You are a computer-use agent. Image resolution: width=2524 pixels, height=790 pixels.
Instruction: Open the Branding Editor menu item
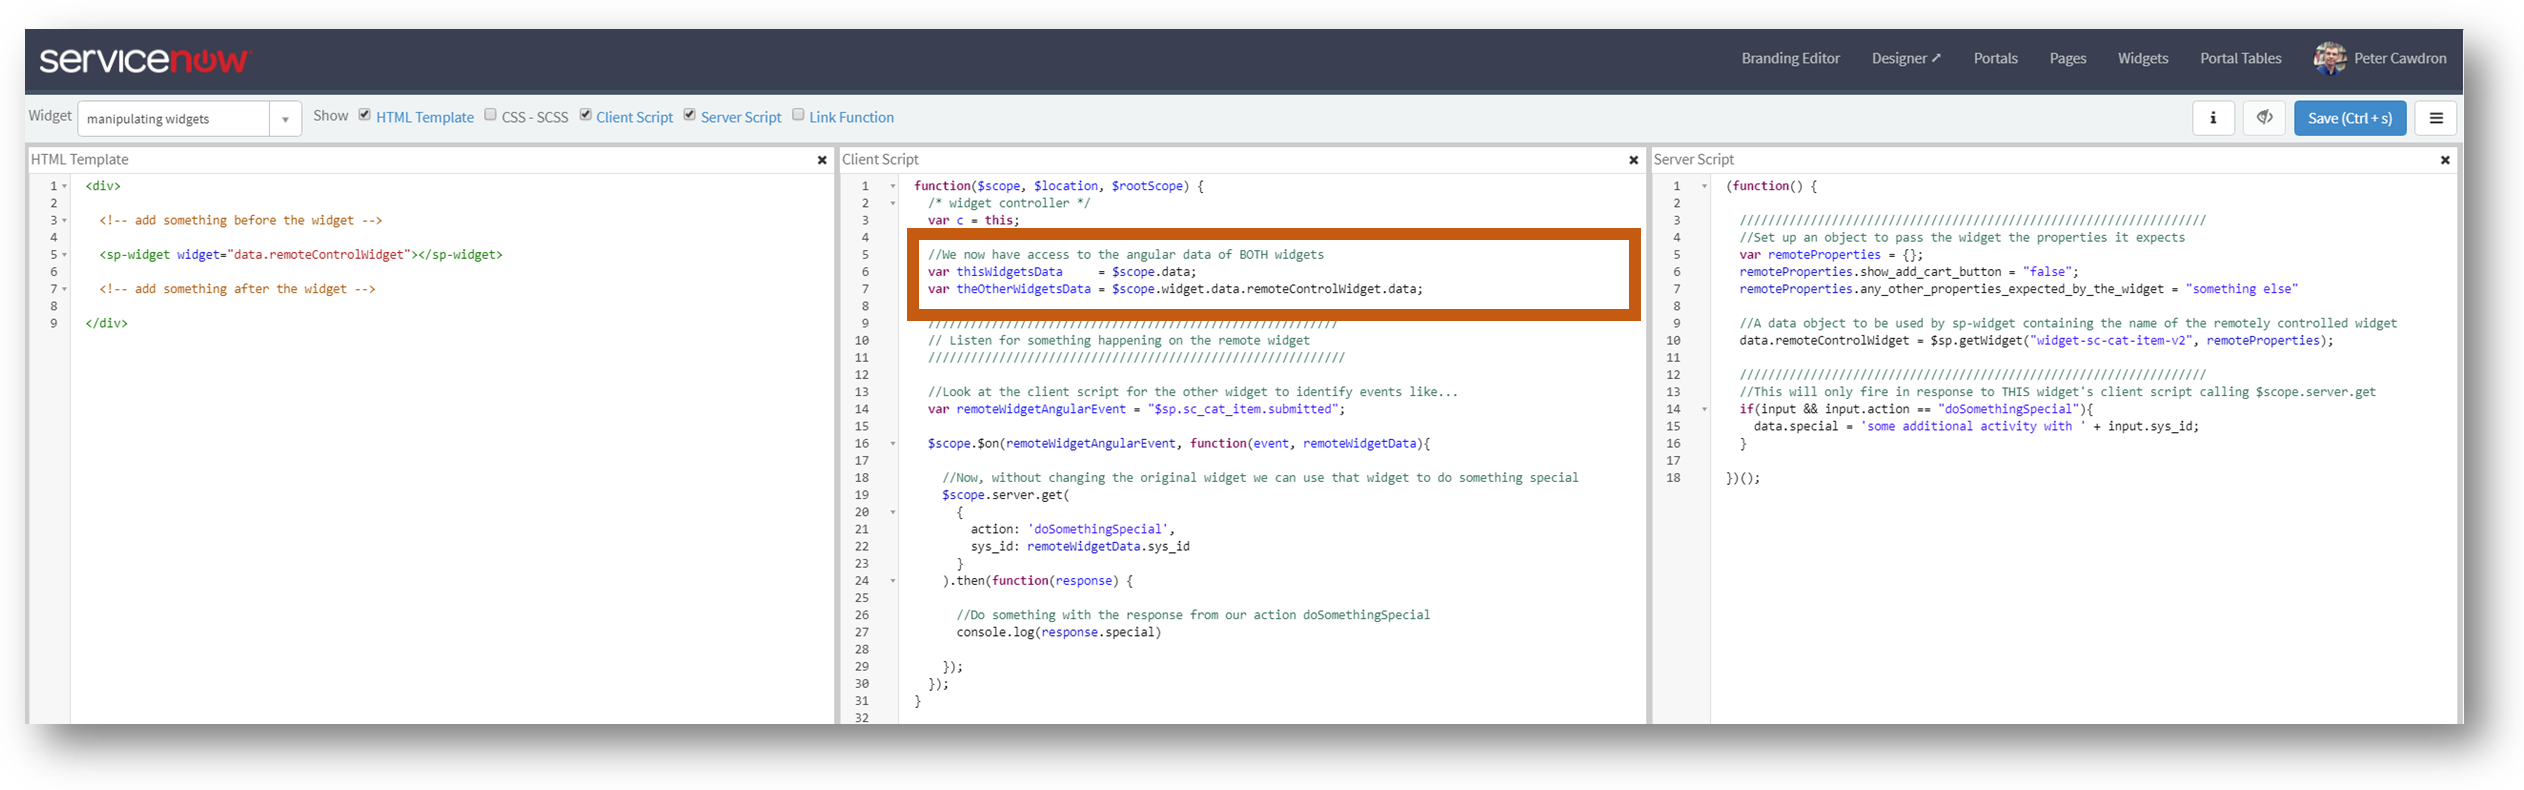point(1790,58)
